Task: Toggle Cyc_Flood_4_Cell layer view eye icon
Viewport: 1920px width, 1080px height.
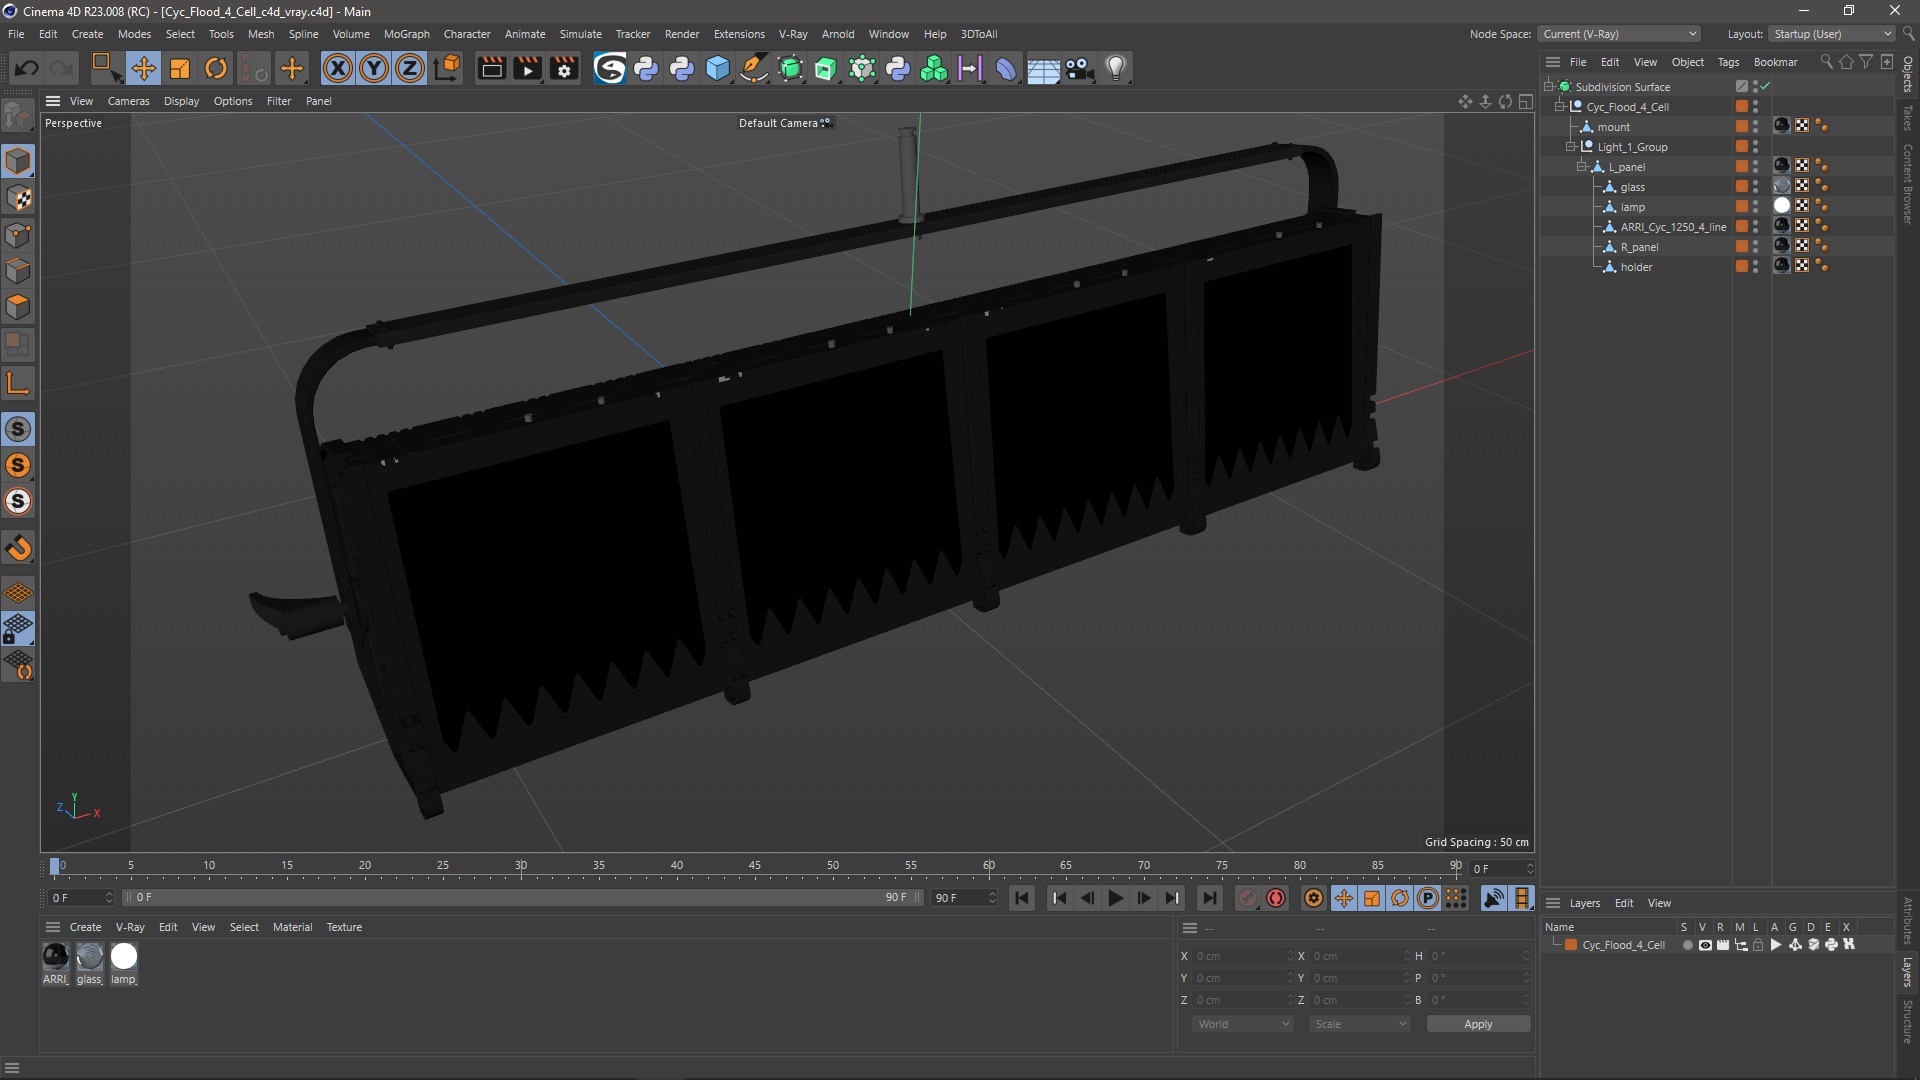Action: click(x=1705, y=945)
